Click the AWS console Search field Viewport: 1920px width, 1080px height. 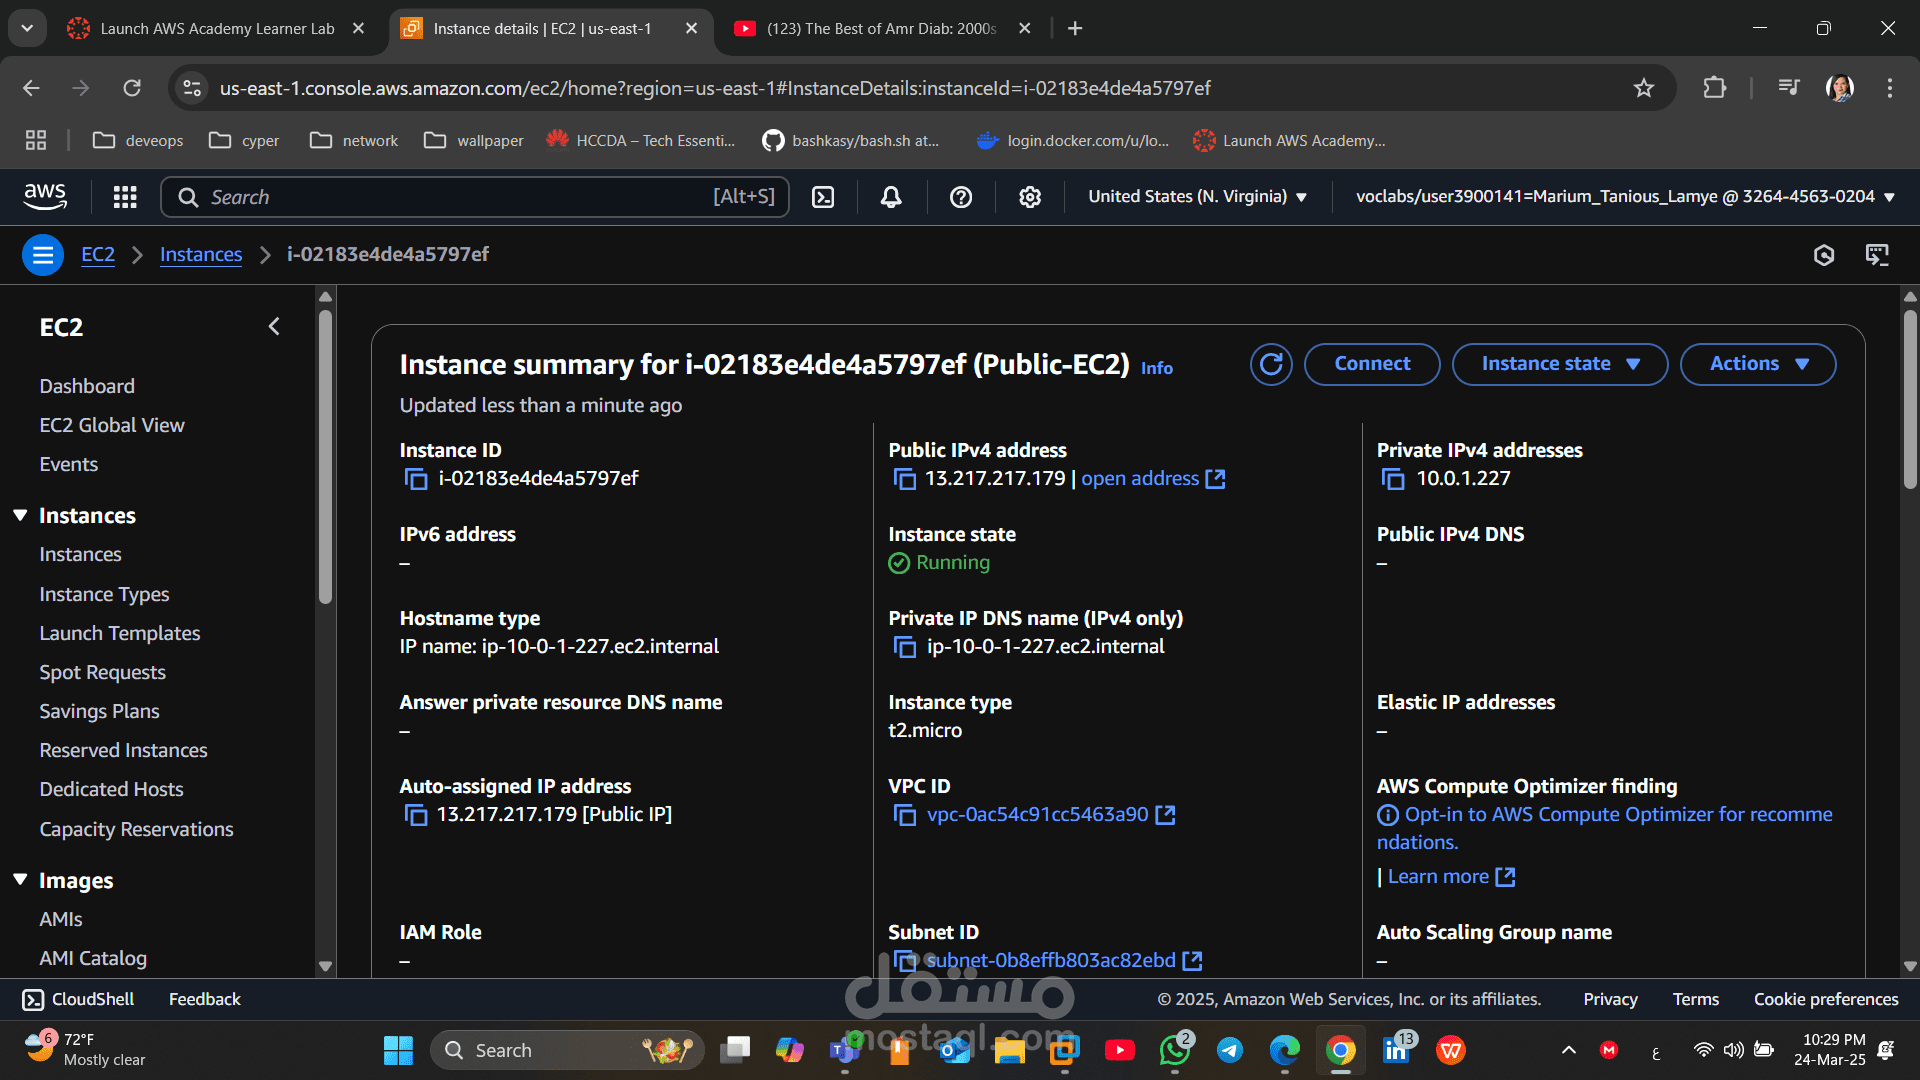pos(475,197)
